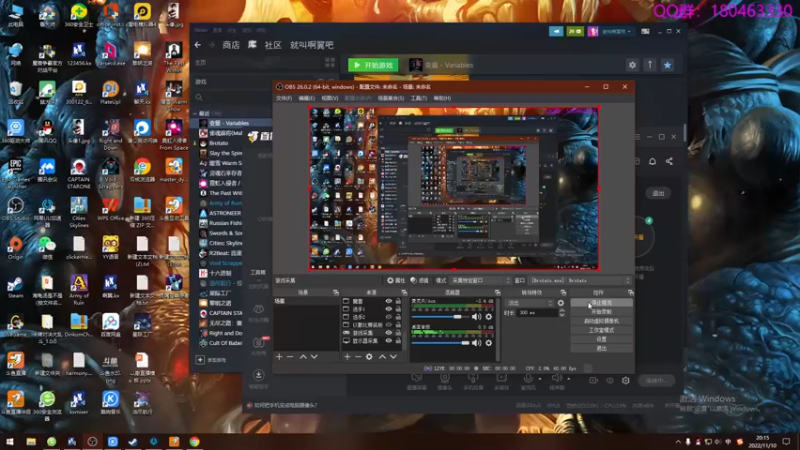Switch Steam library to grid view icon

tap(330, 63)
